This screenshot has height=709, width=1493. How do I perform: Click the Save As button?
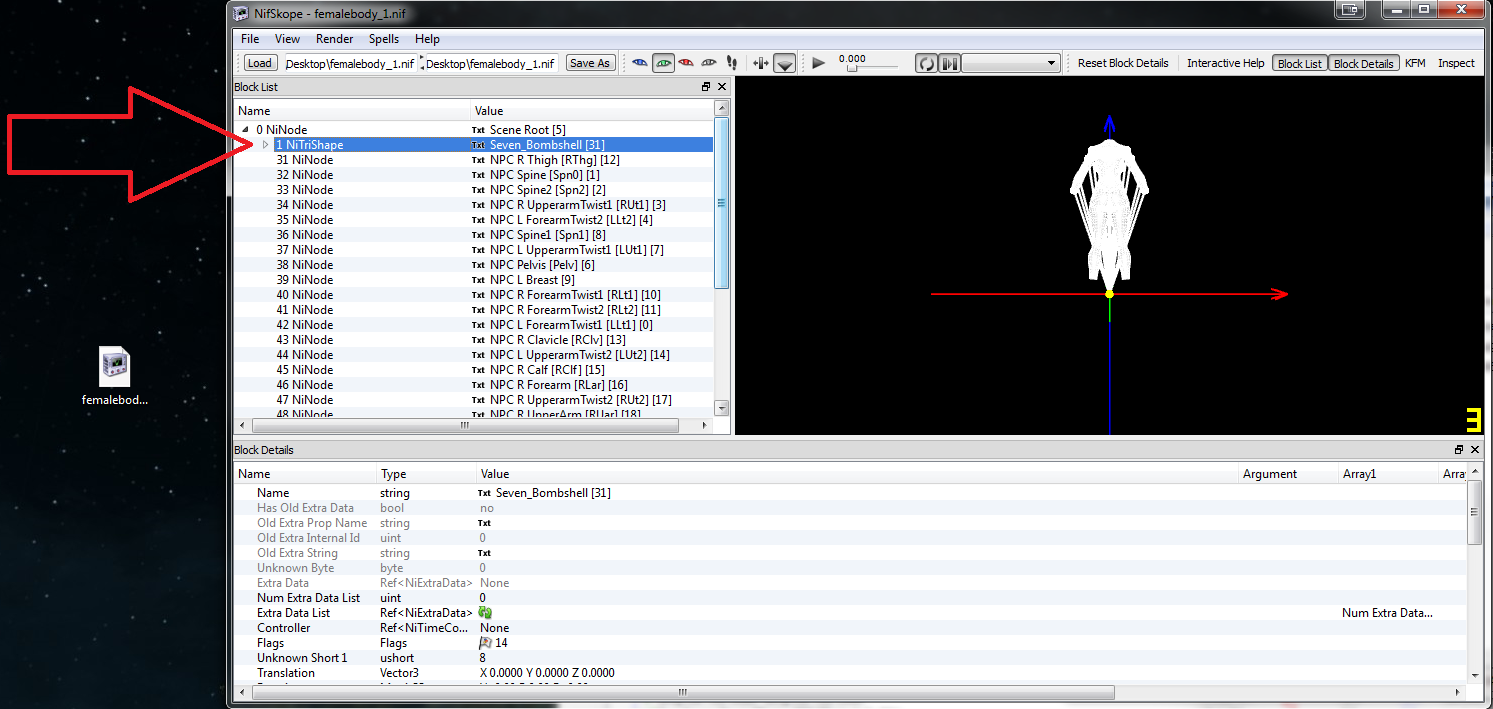tap(590, 62)
